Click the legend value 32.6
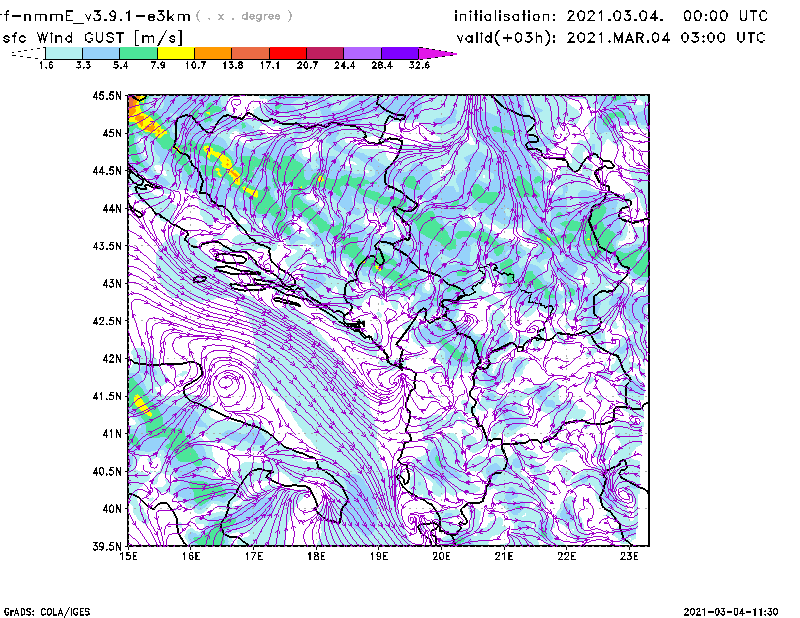 (419, 65)
